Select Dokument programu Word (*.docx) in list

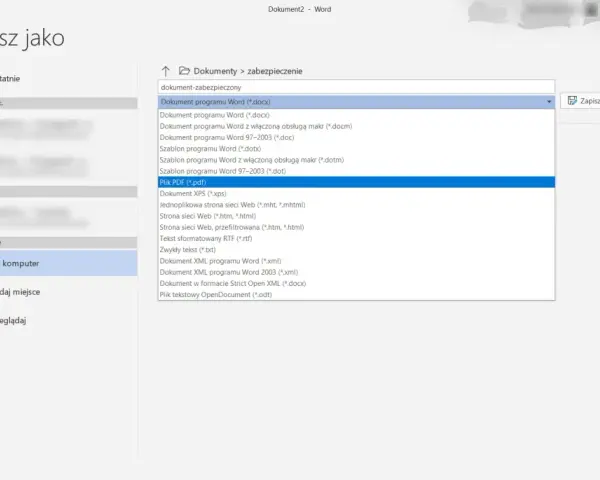click(356, 115)
